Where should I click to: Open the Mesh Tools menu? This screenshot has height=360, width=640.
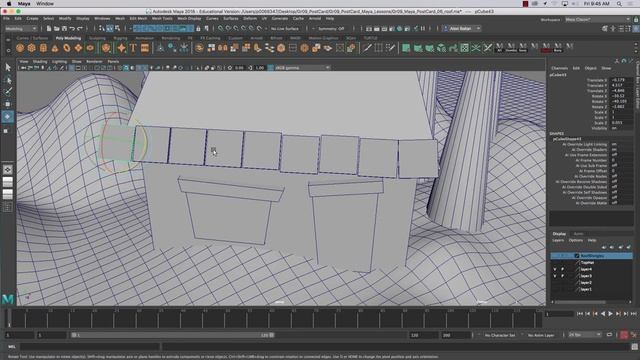162,18
